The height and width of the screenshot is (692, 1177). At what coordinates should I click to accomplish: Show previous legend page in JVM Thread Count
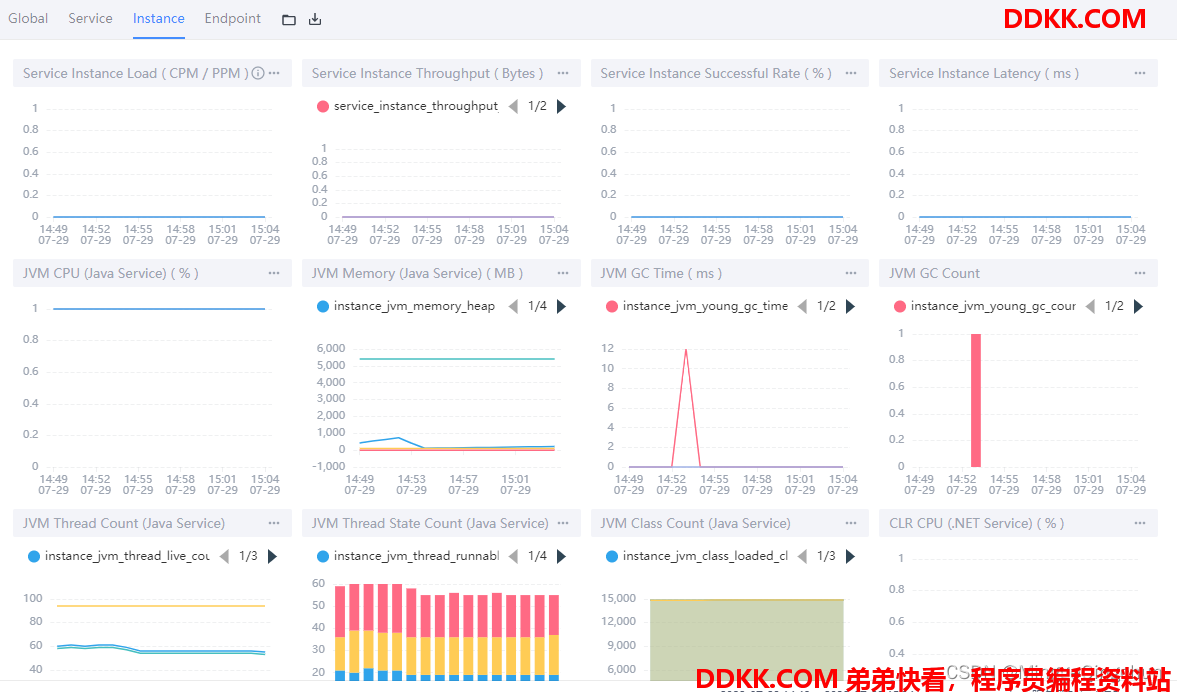point(224,556)
